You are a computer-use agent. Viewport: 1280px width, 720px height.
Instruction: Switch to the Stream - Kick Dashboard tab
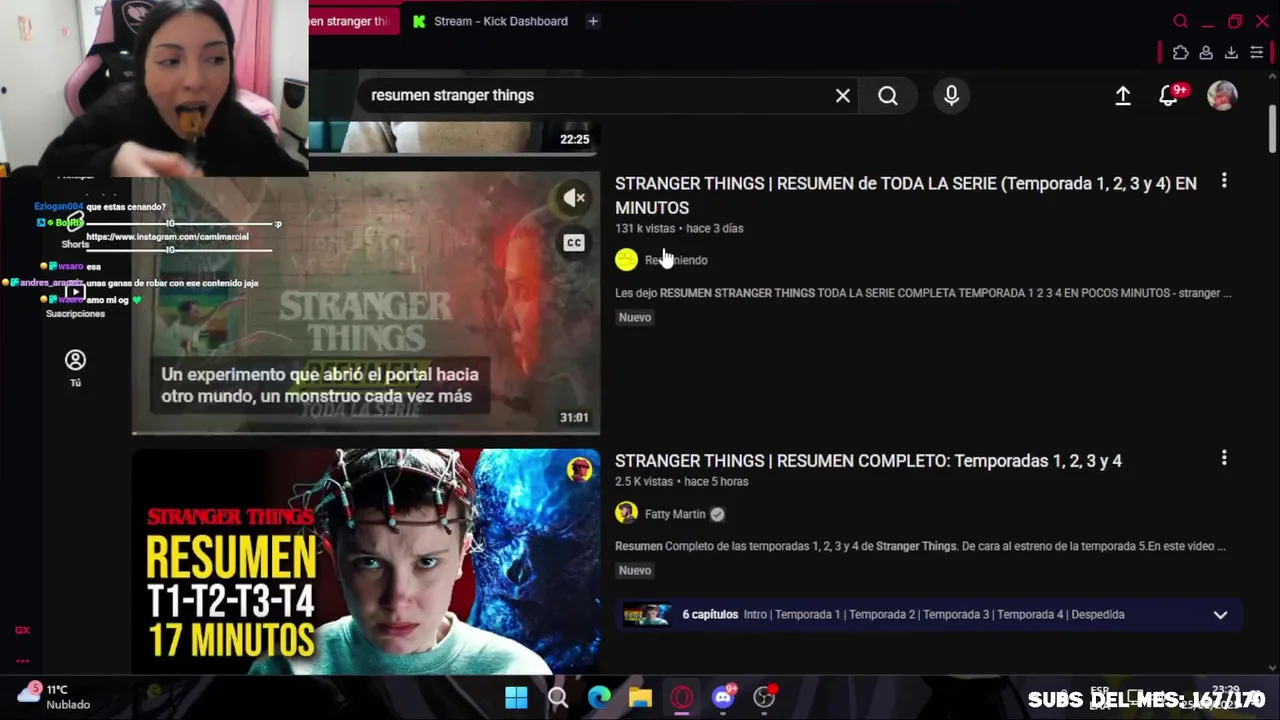pyautogui.click(x=490, y=21)
